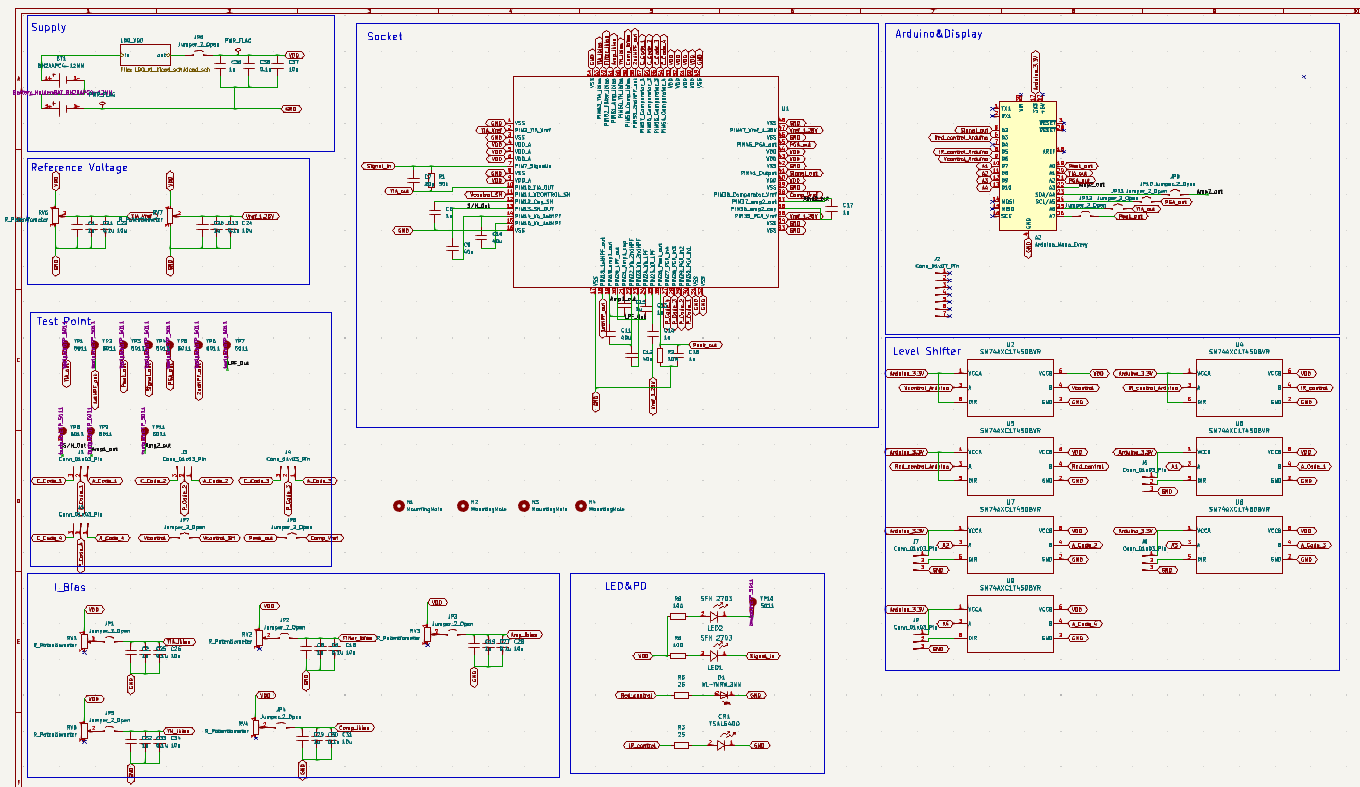Select the LDO_VDD hierarchical sheet block
The image size is (1360, 787).
click(144, 55)
